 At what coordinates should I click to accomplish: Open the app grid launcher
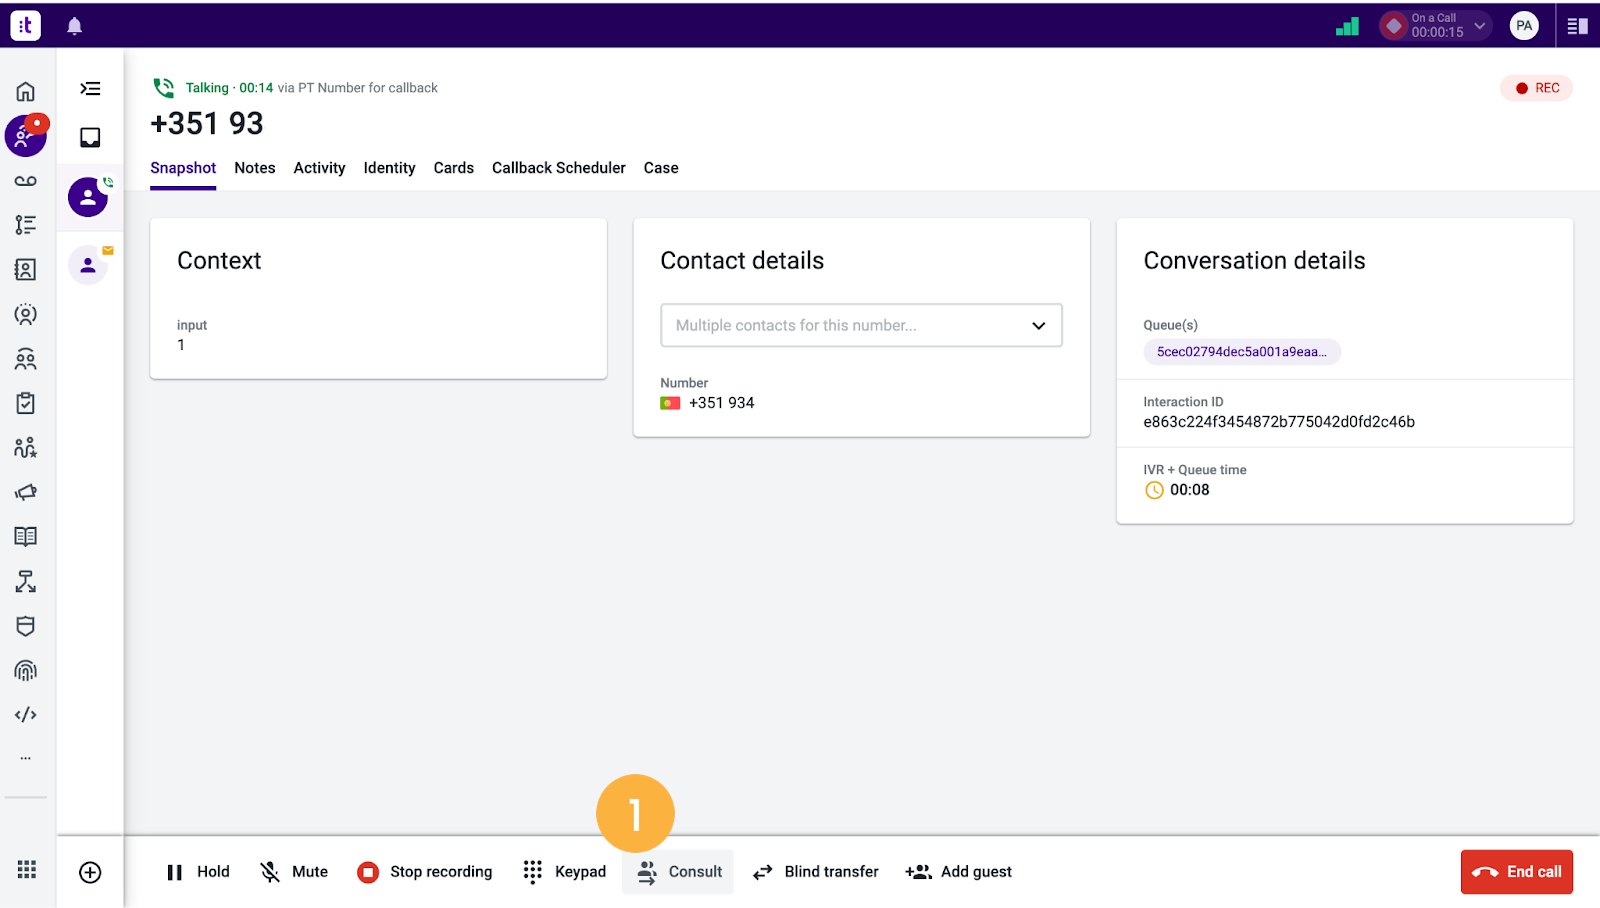[x=27, y=870]
